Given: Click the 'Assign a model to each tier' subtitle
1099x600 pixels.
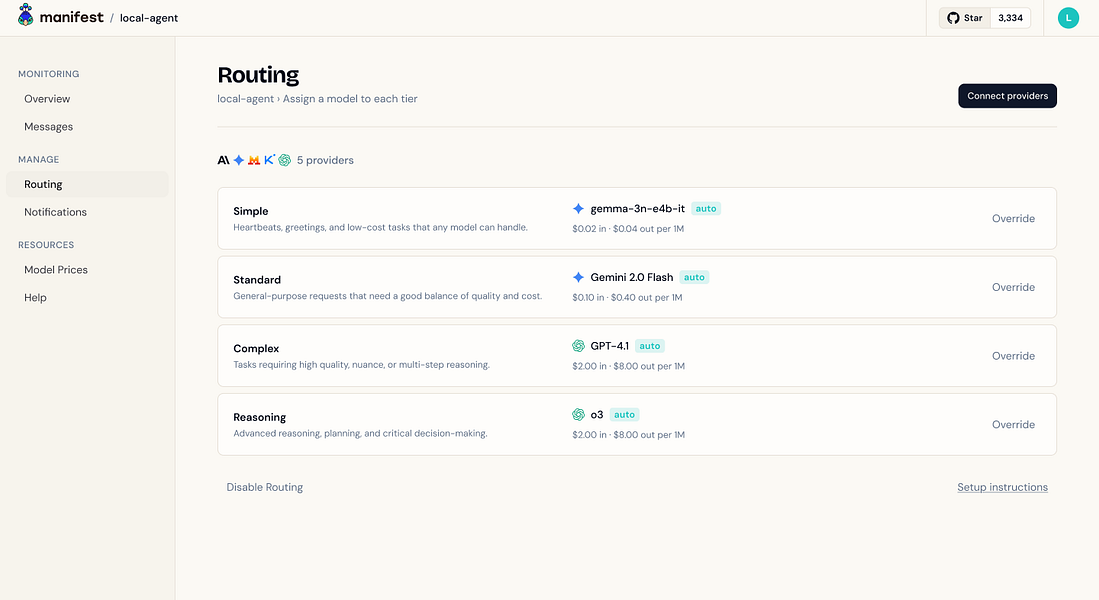Looking at the screenshot, I should (x=350, y=99).
